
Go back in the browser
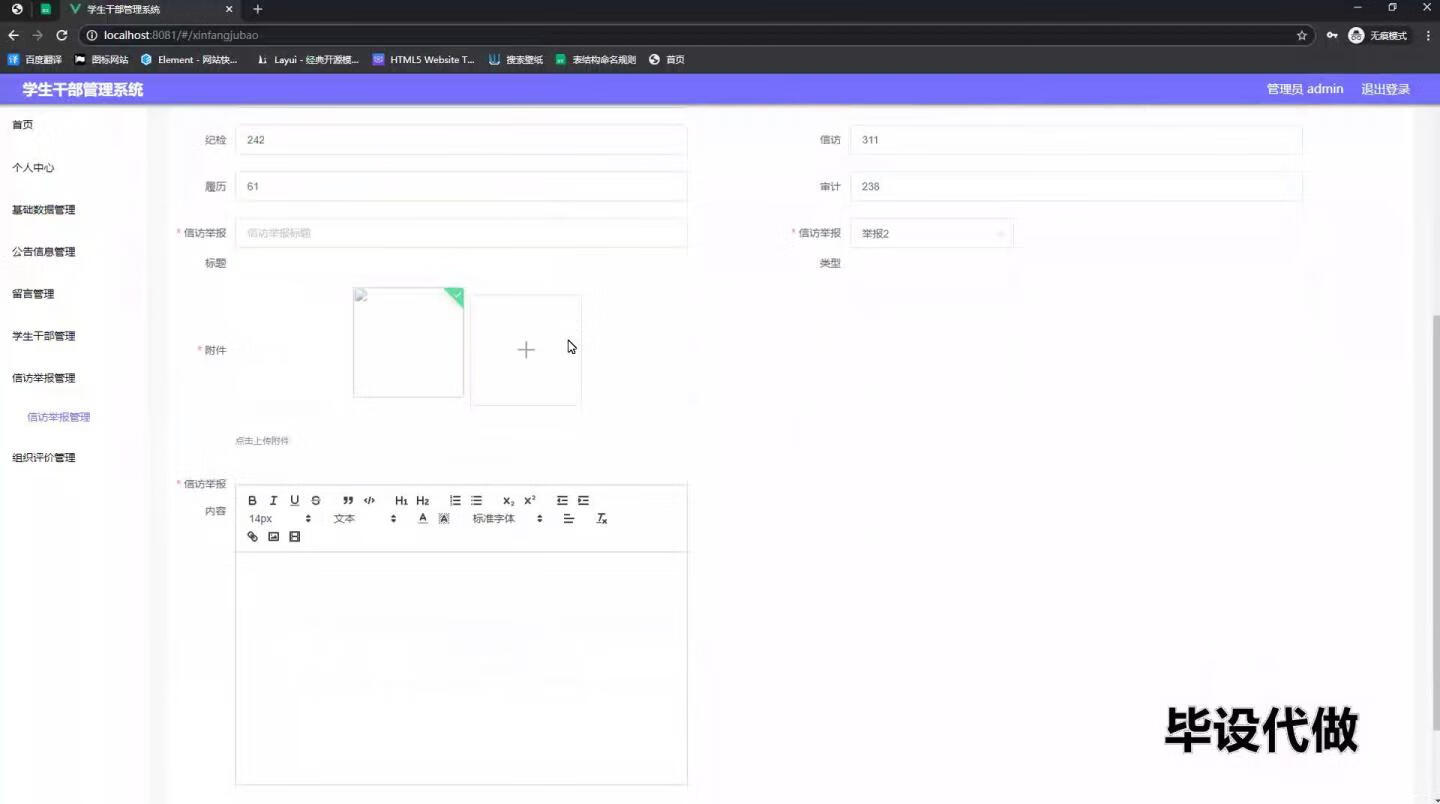[x=13, y=35]
